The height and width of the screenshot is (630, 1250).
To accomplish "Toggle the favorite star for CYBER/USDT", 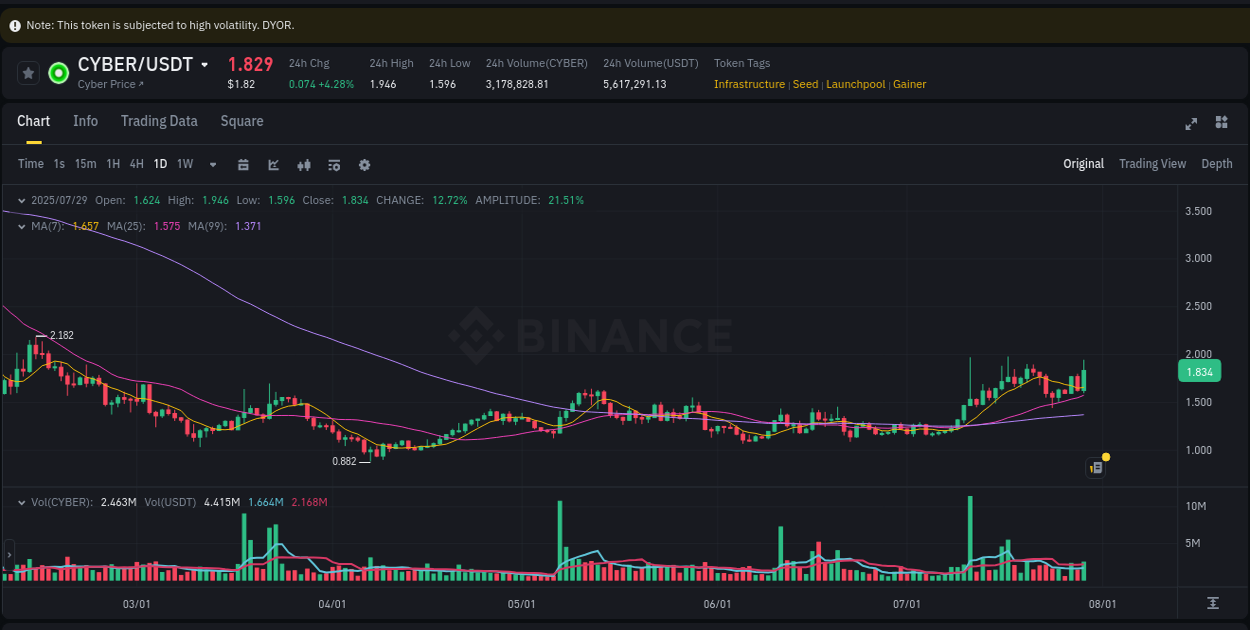I will pyautogui.click(x=26, y=72).
